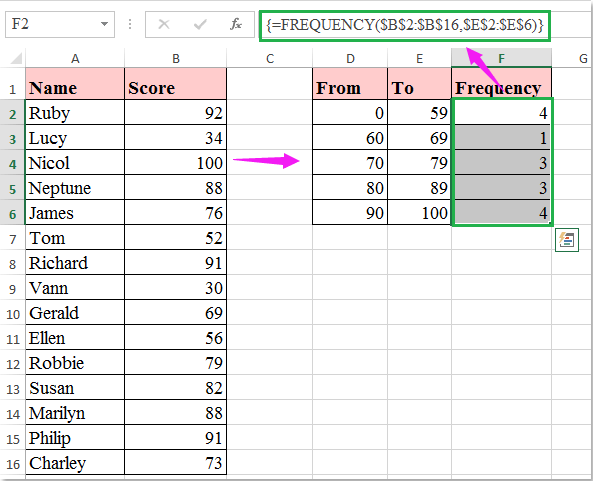Select the cell containing Gerald
The height and width of the screenshot is (481, 593).
click(x=75, y=312)
